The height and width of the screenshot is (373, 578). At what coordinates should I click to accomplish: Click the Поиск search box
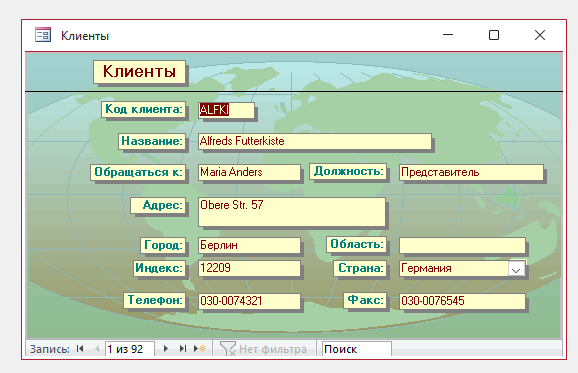pos(356,349)
